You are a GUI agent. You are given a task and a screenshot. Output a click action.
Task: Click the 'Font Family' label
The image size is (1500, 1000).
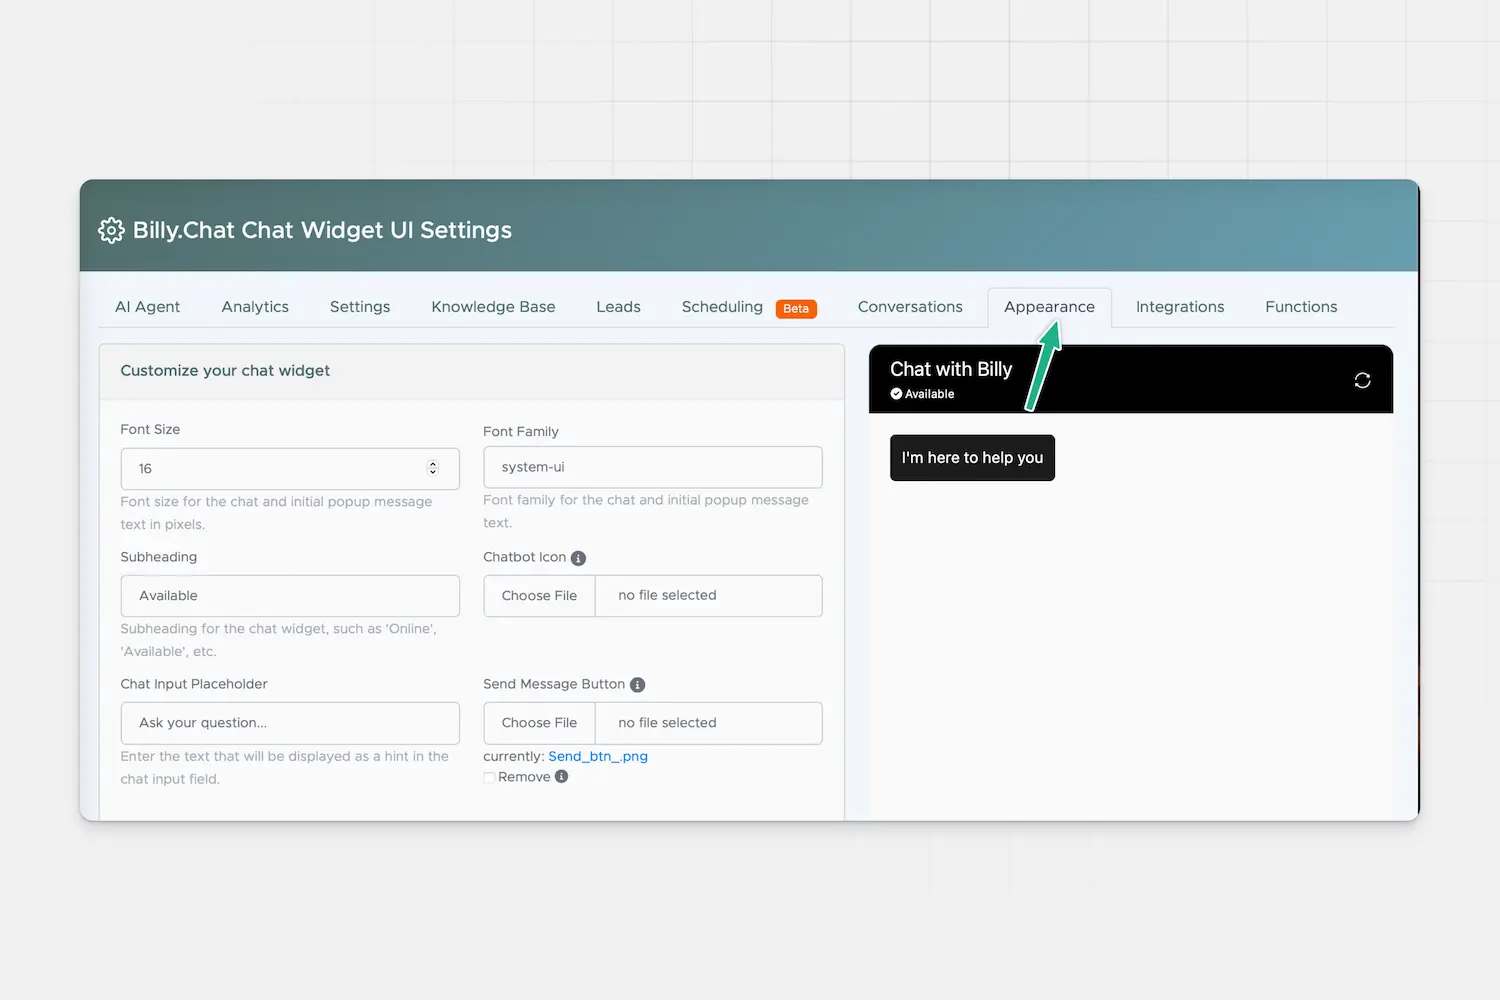521,432
